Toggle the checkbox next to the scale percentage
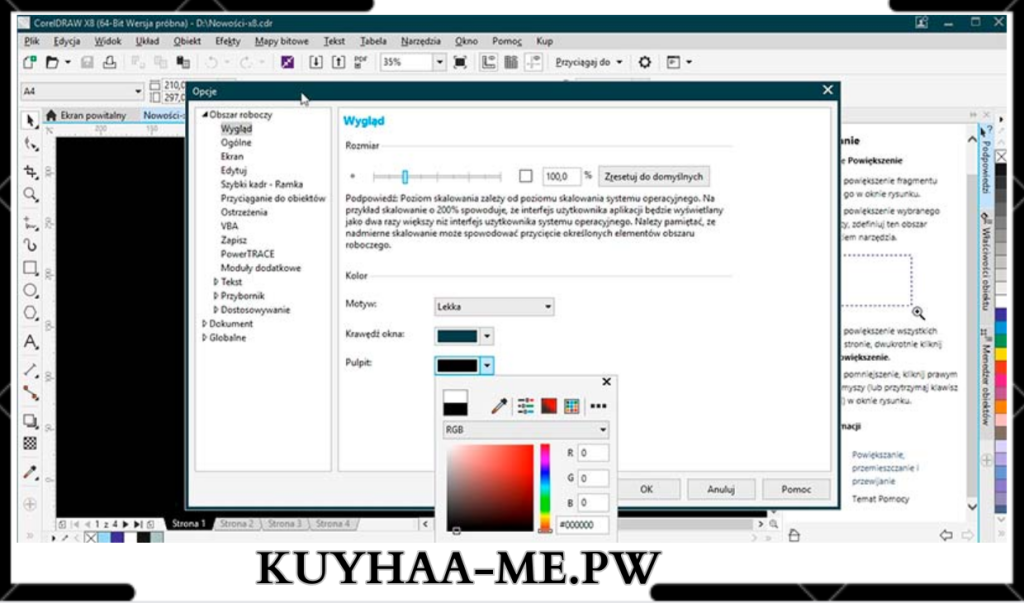1024x603 pixels. (x=526, y=176)
